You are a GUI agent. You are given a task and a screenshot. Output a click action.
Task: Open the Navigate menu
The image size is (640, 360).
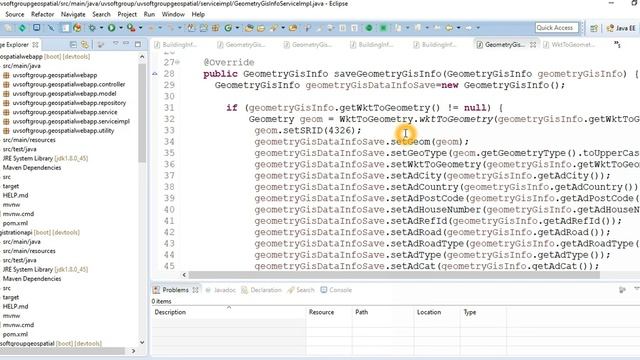pos(73,14)
